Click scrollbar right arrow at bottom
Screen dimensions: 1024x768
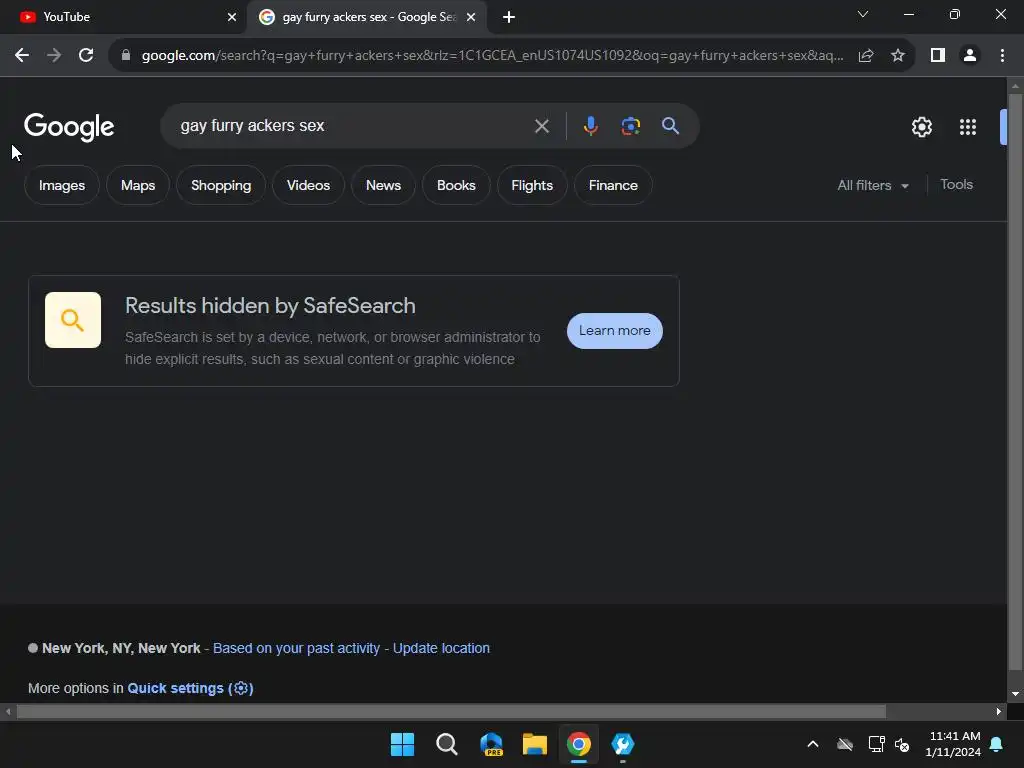999,711
